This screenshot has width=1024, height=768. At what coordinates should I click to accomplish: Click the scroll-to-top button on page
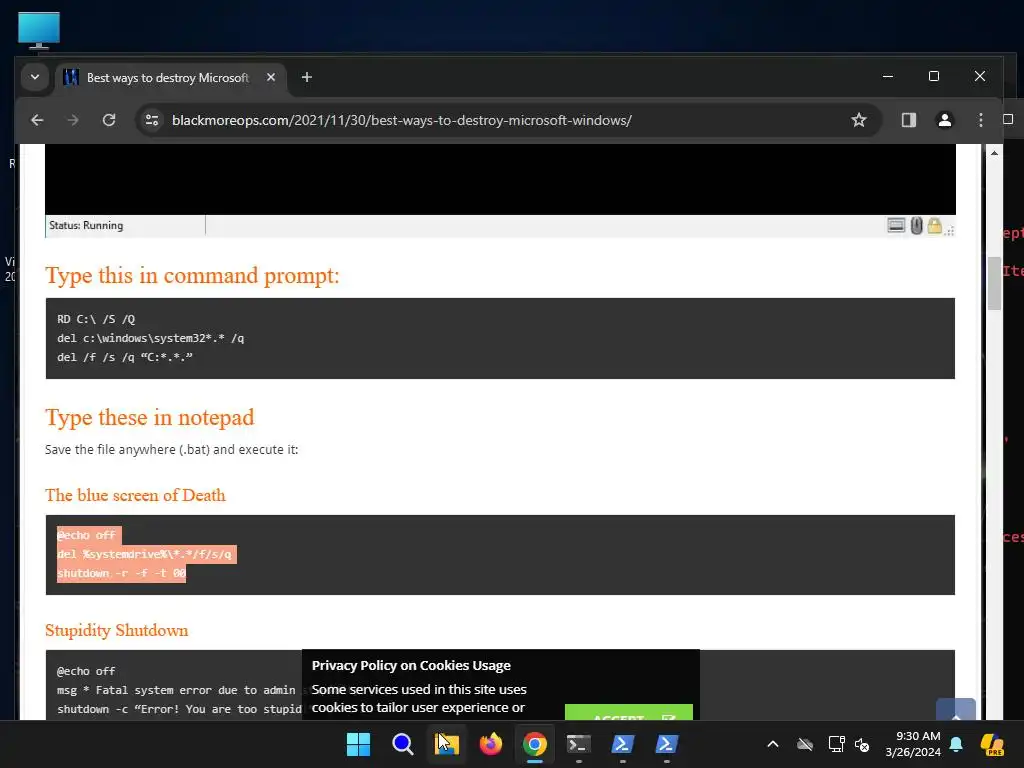(955, 709)
